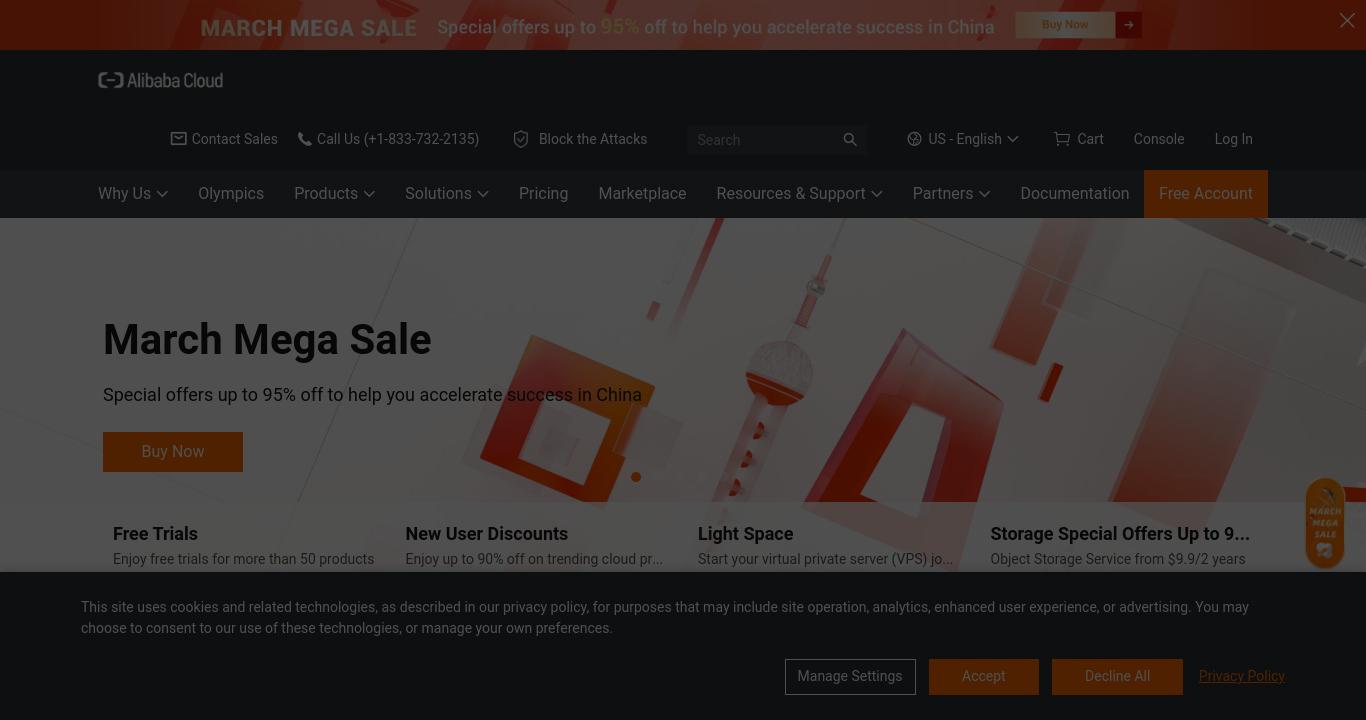Select the orange carousel indicator dot
This screenshot has width=1366, height=720.
coord(636,477)
